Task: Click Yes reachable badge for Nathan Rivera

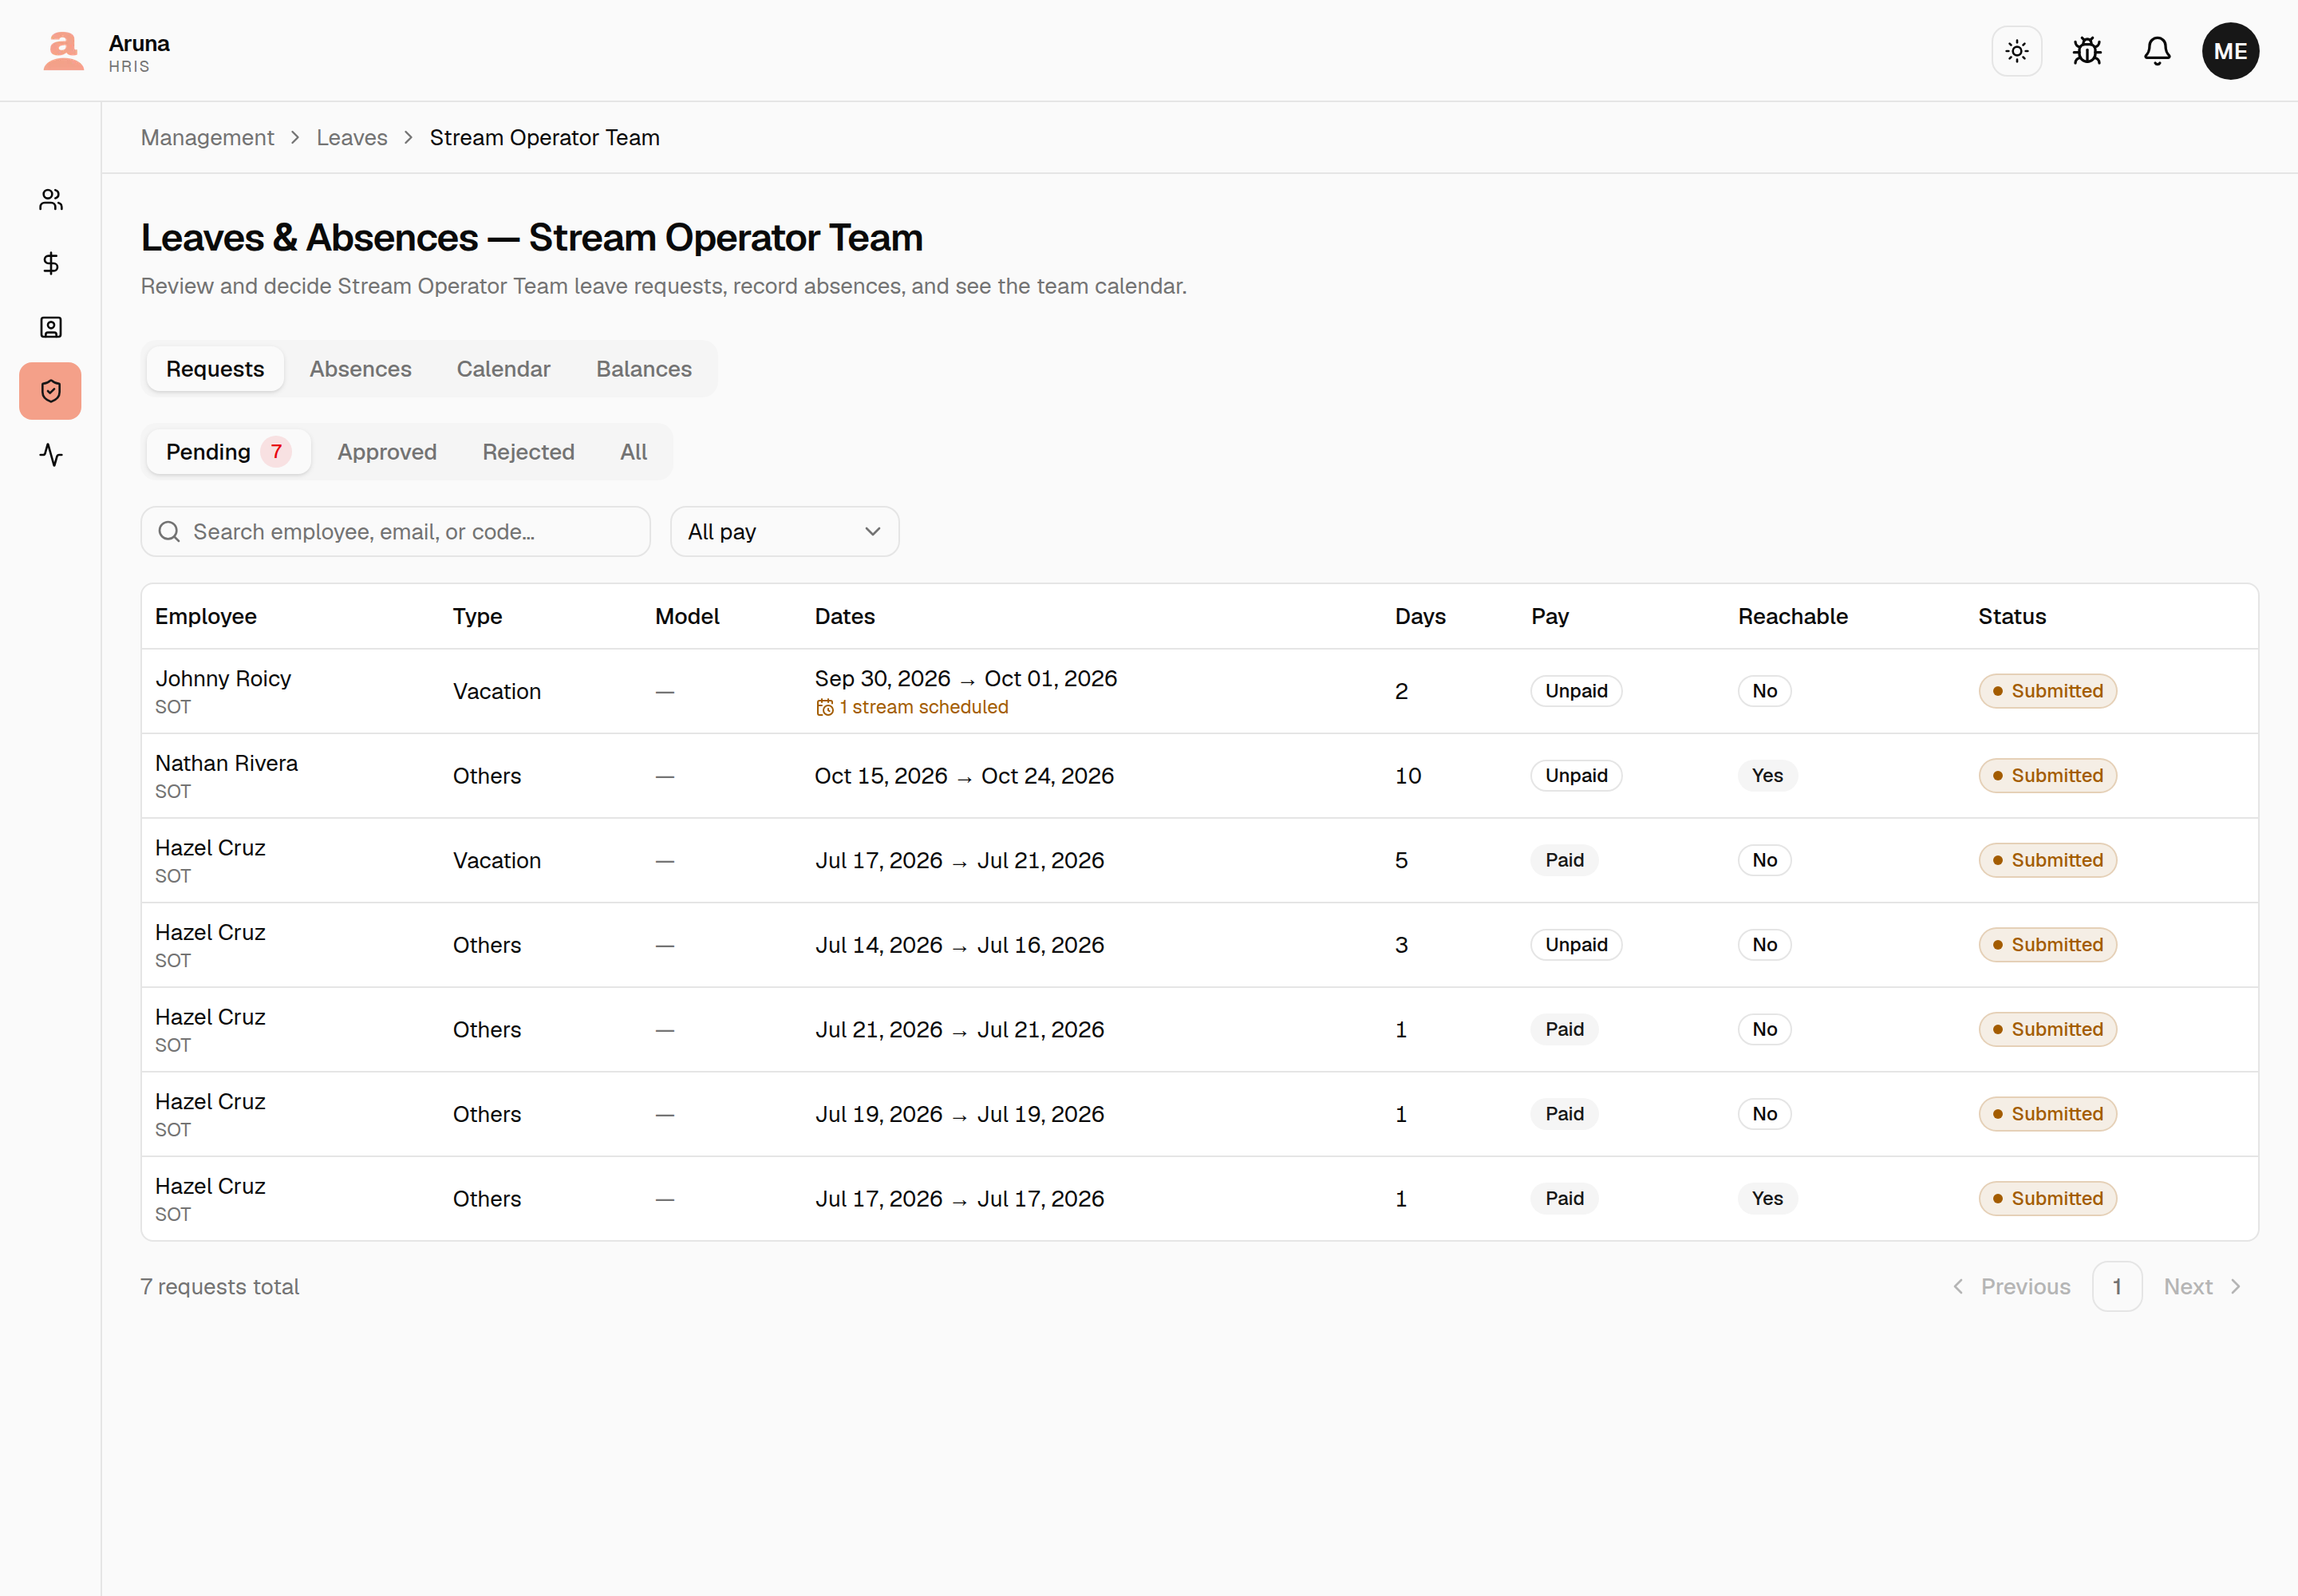Action: (x=1767, y=776)
